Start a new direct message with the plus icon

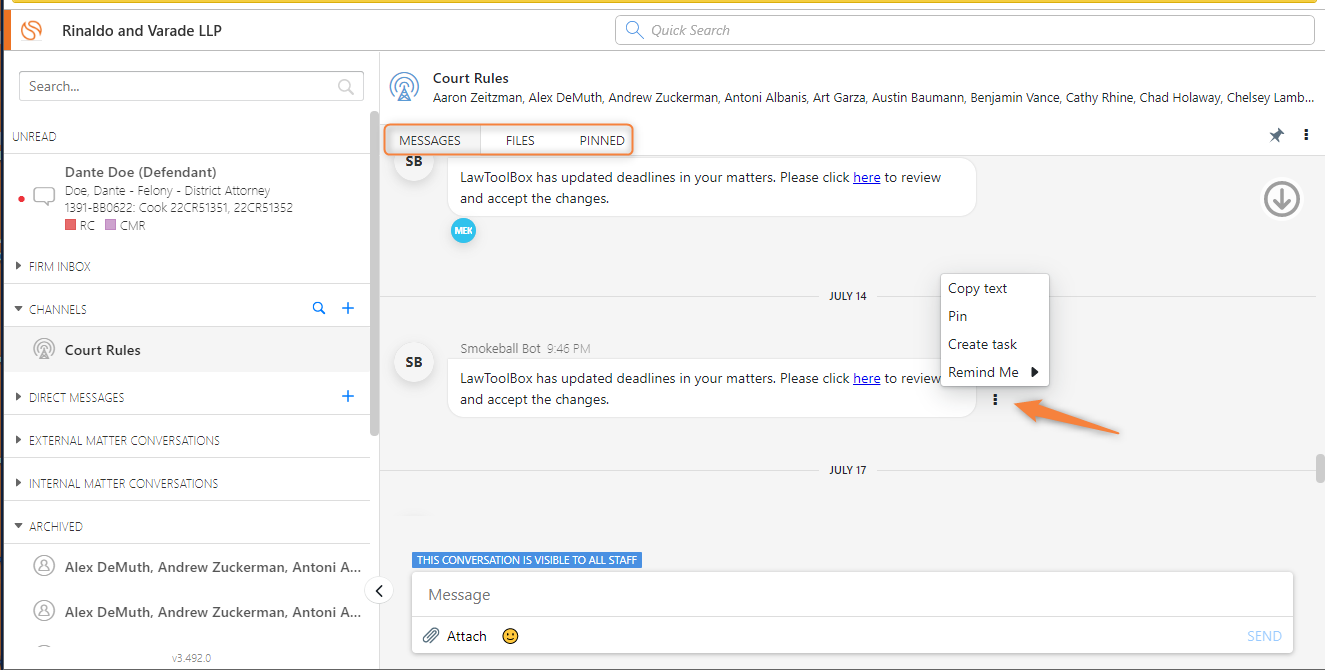click(348, 397)
